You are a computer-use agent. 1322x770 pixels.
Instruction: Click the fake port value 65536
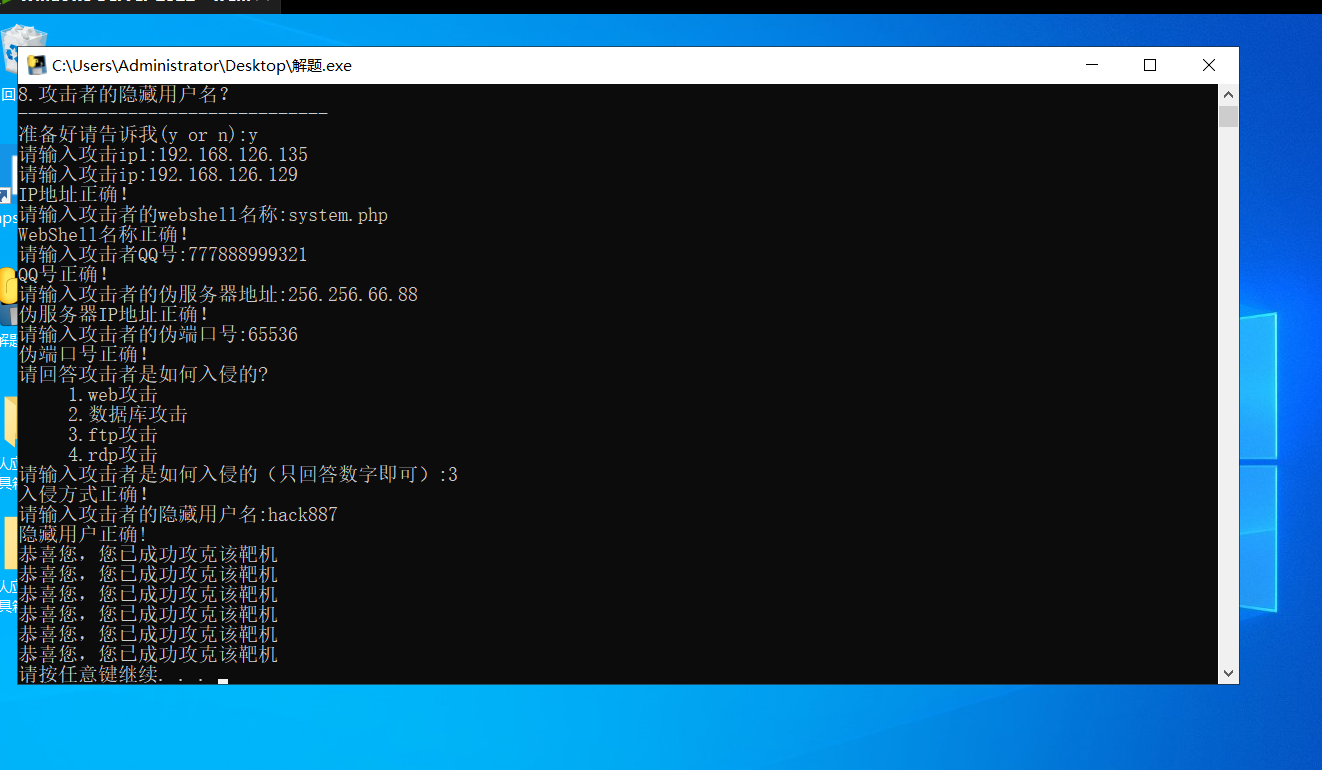(x=273, y=335)
